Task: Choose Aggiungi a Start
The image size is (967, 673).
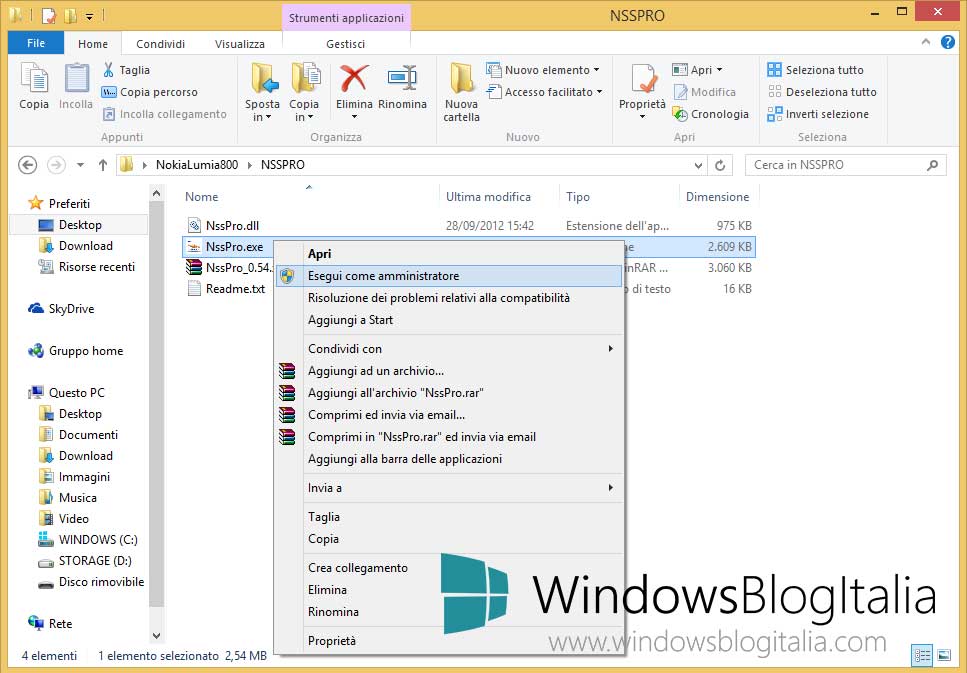Action: pos(449,320)
